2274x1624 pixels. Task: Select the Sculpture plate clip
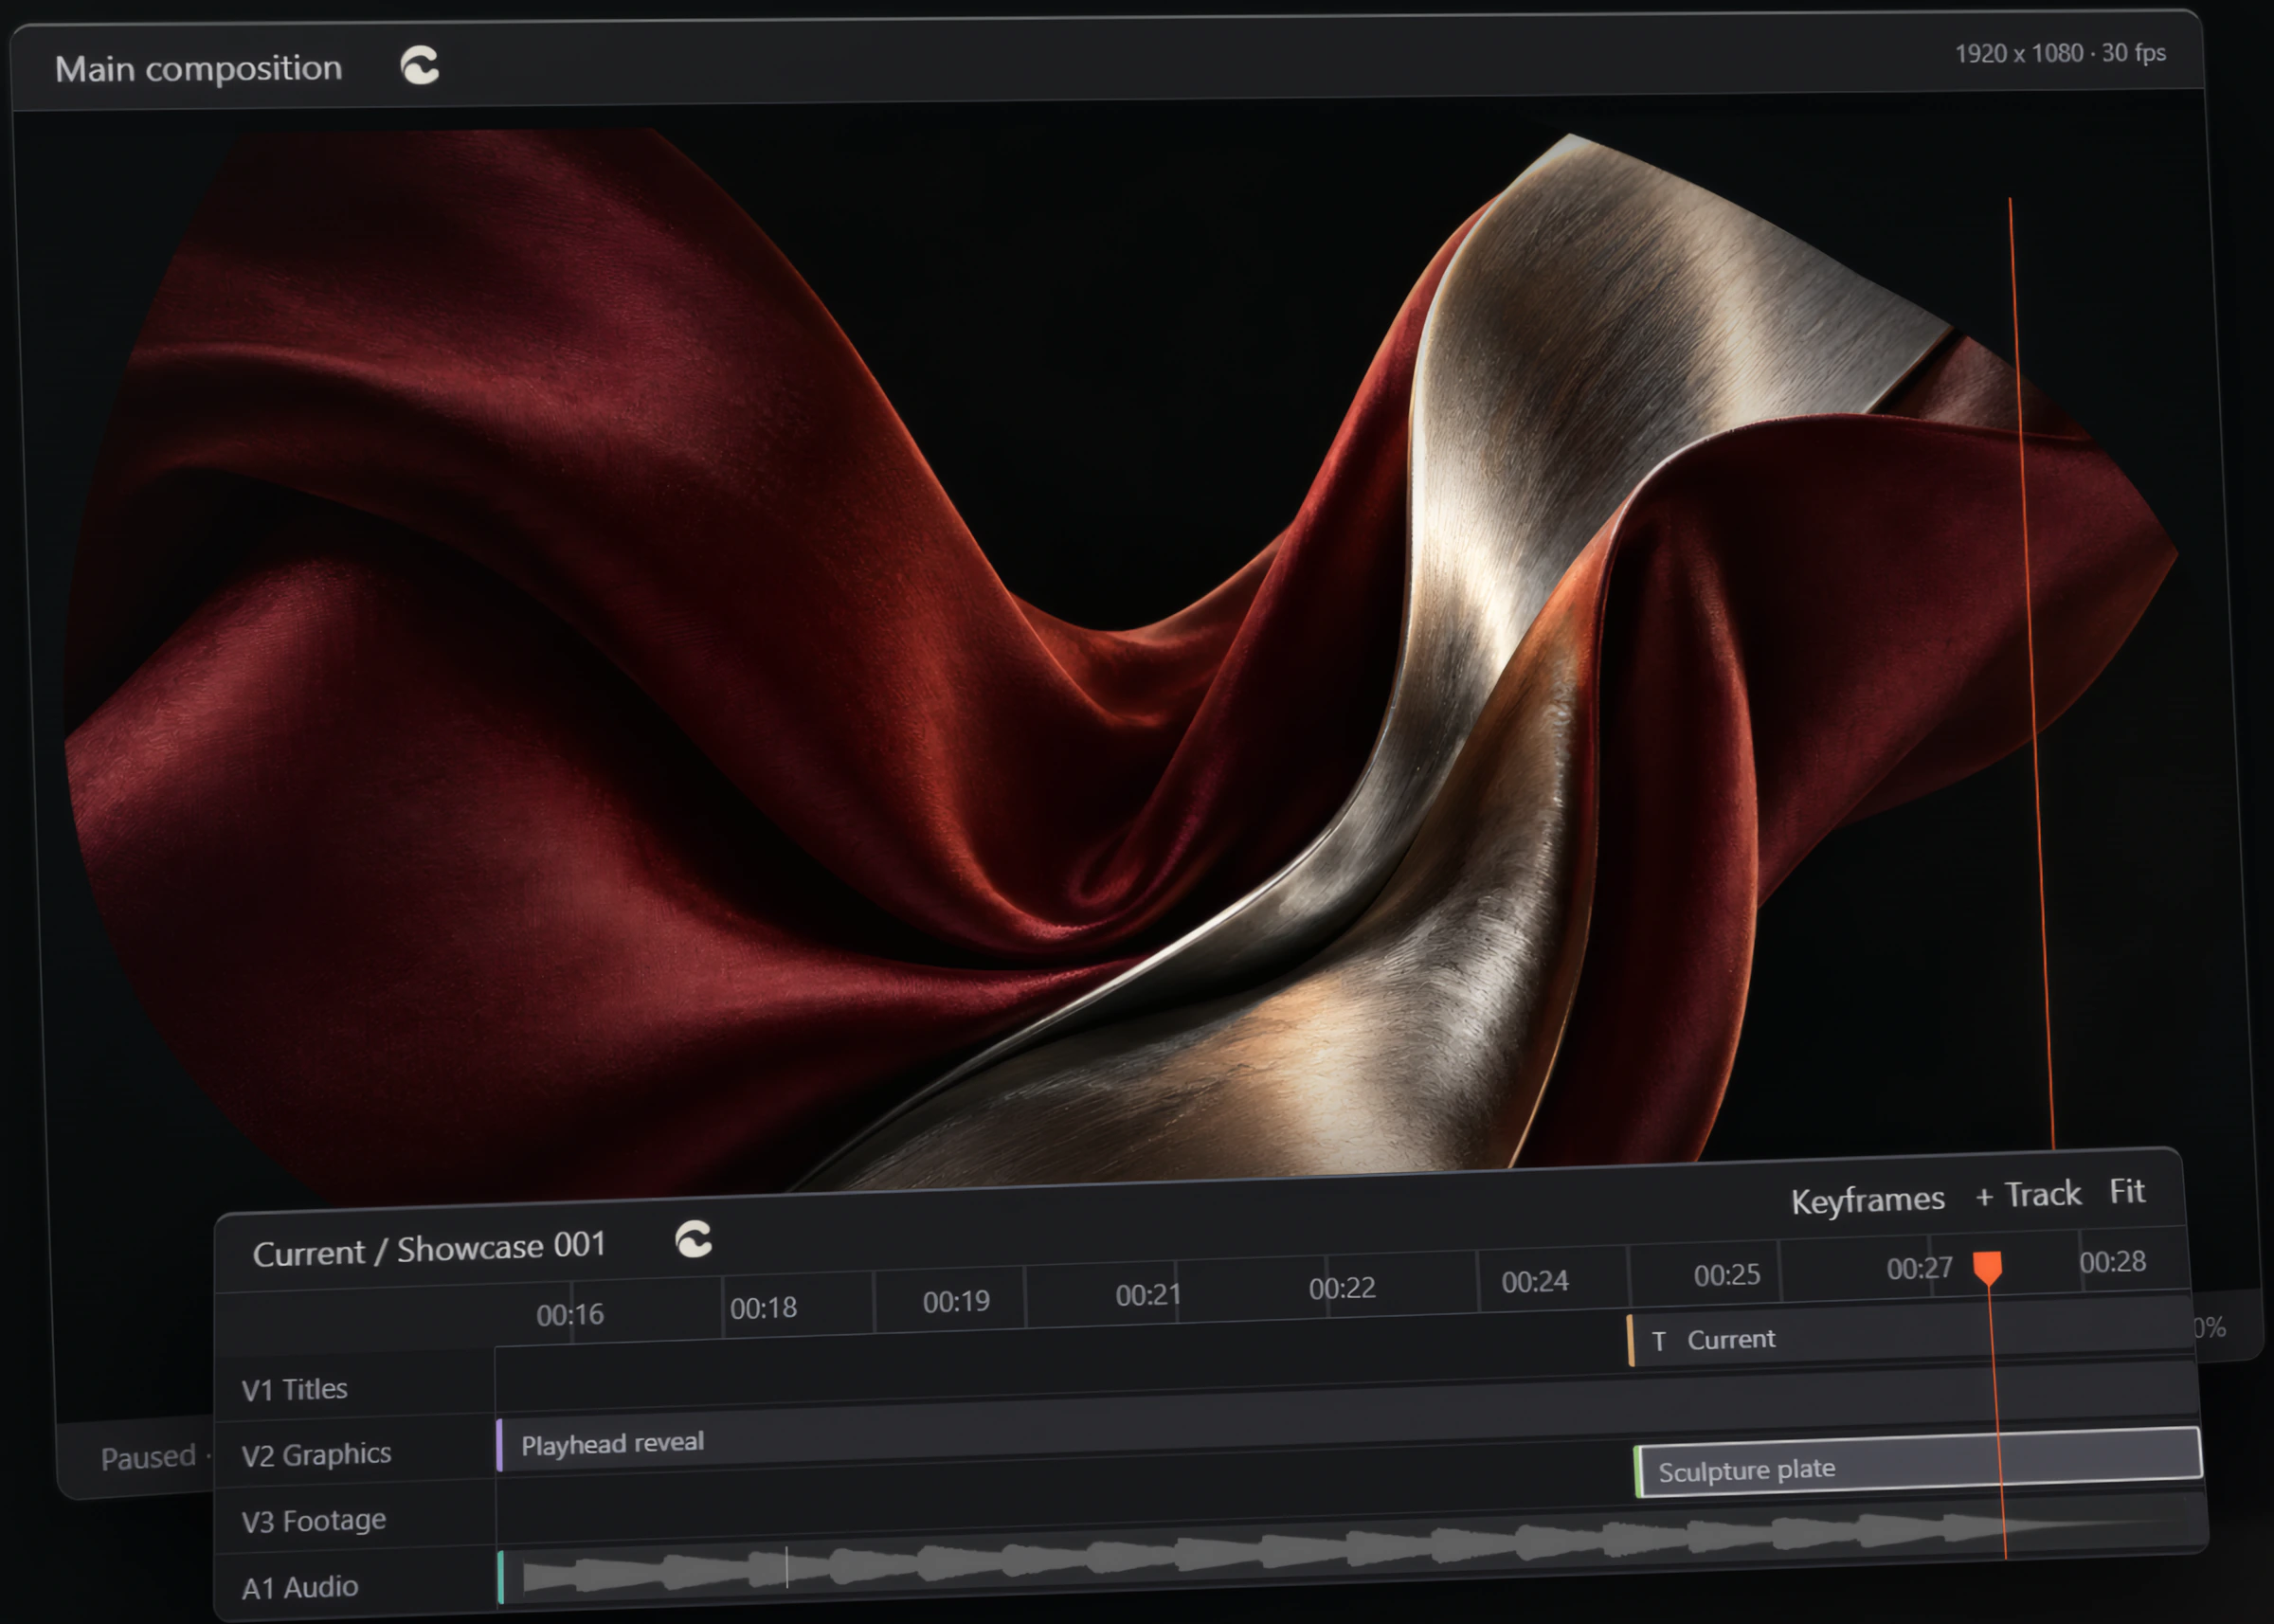(x=1917, y=1462)
